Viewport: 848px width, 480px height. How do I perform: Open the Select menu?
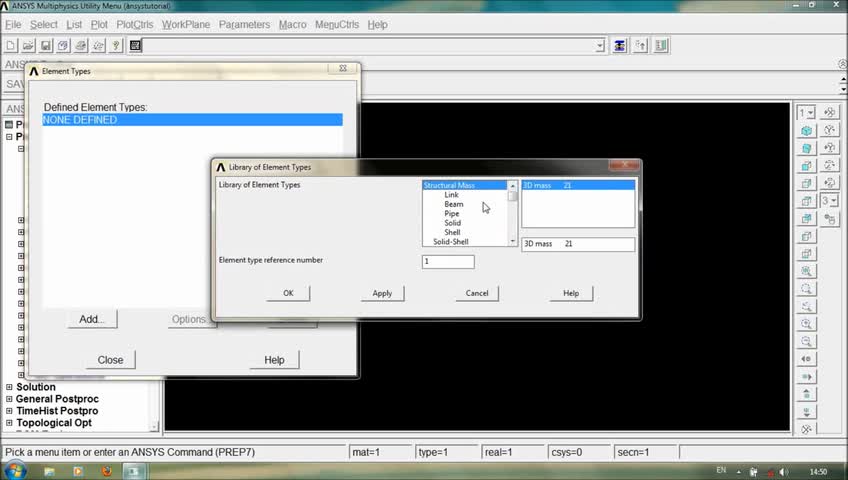point(44,25)
